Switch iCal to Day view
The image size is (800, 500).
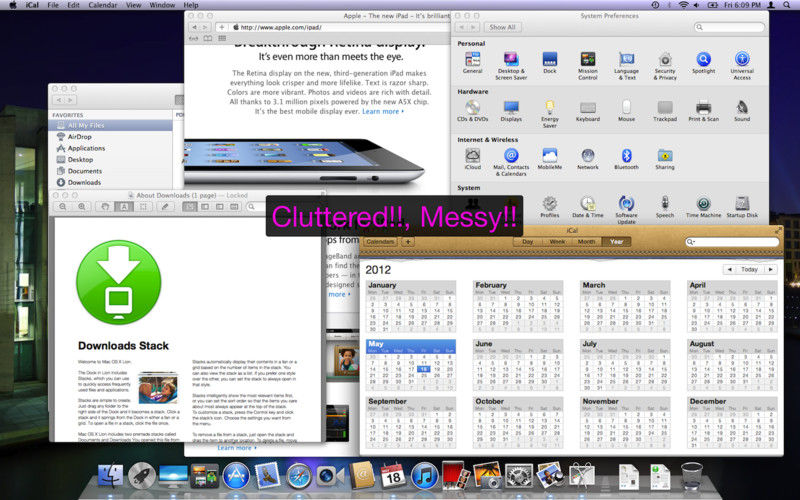[528, 241]
